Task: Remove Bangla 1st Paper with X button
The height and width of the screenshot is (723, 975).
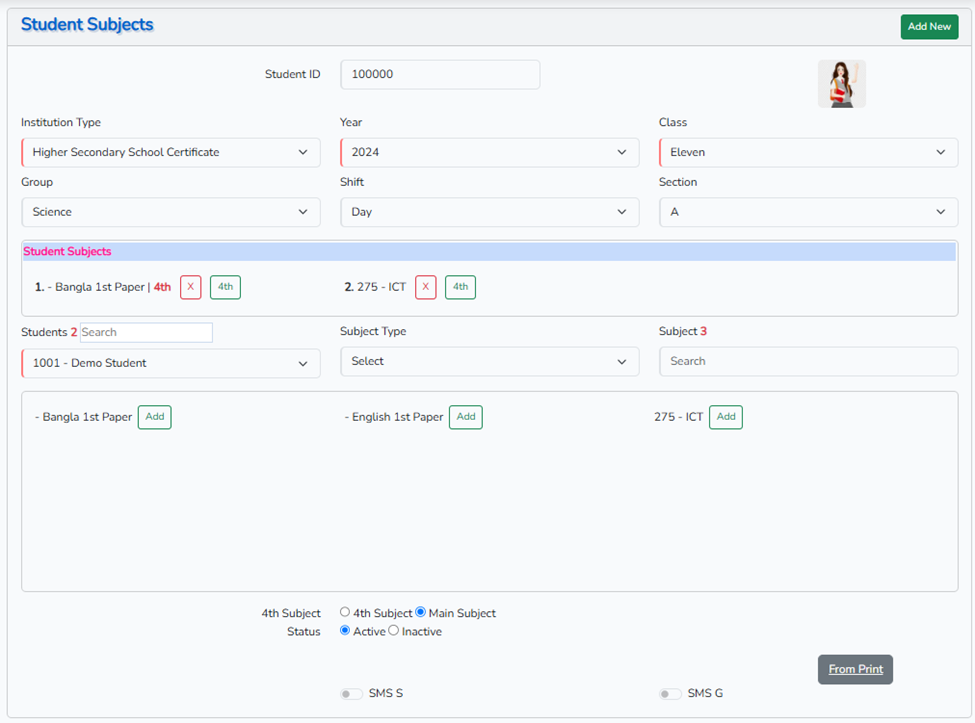Action: tap(191, 287)
